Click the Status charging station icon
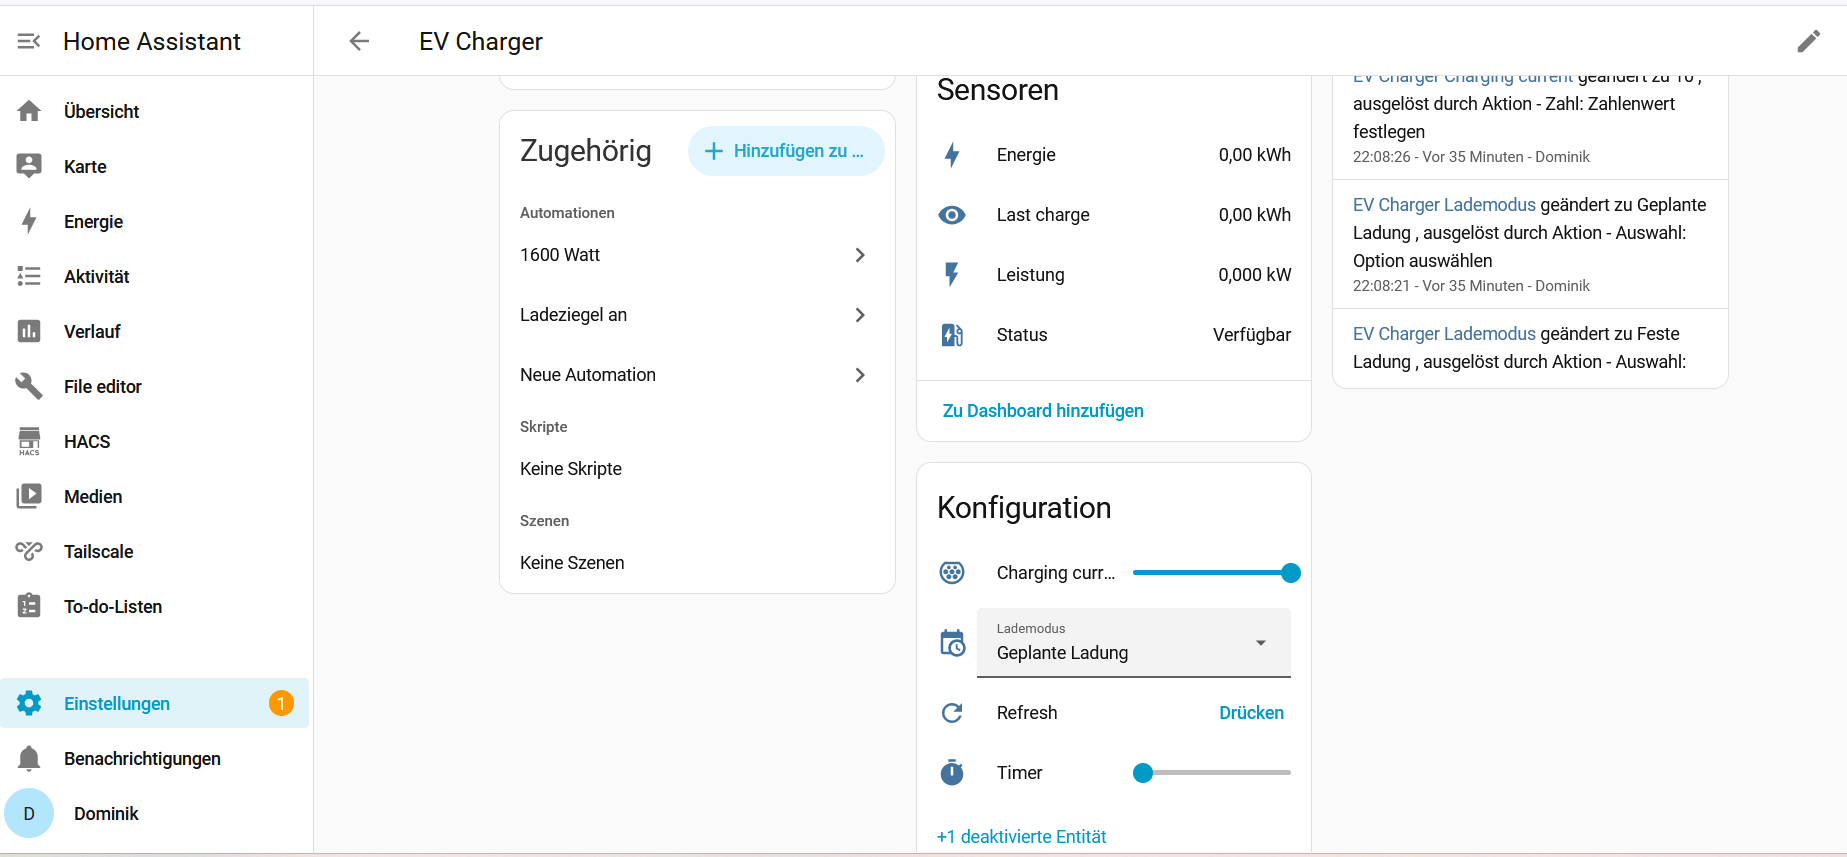Image resolution: width=1847 pixels, height=857 pixels. pyautogui.click(x=952, y=335)
